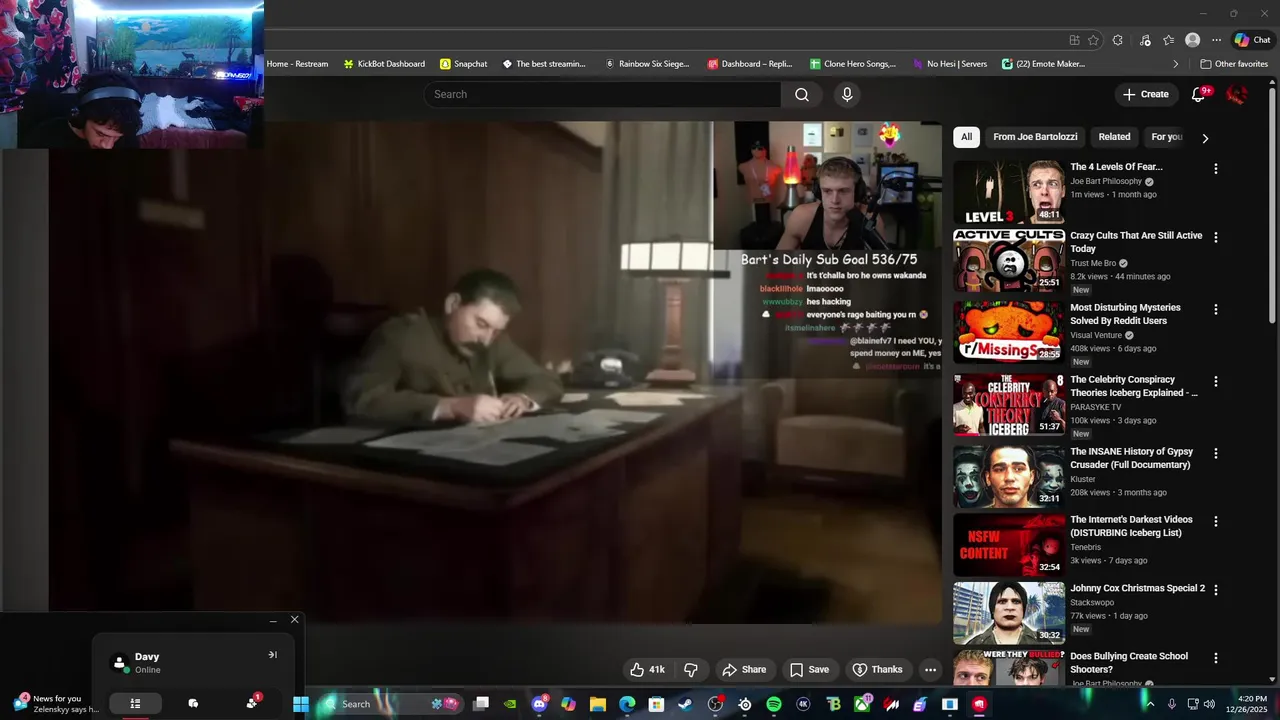Viewport: 1280px width, 720px height.
Task: Open File Explorer from taskbar
Action: pyautogui.click(x=598, y=704)
